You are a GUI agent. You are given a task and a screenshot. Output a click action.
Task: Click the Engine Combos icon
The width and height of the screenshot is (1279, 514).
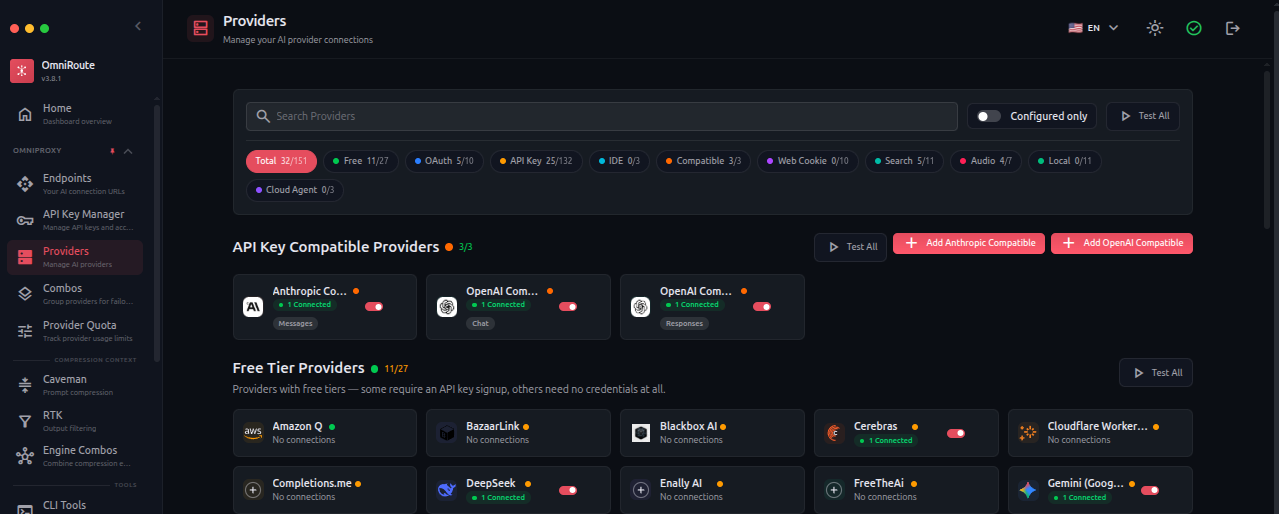[x=25, y=456]
